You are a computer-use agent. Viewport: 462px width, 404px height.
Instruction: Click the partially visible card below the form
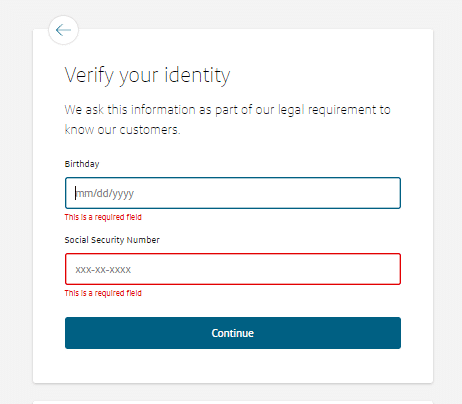point(233,402)
